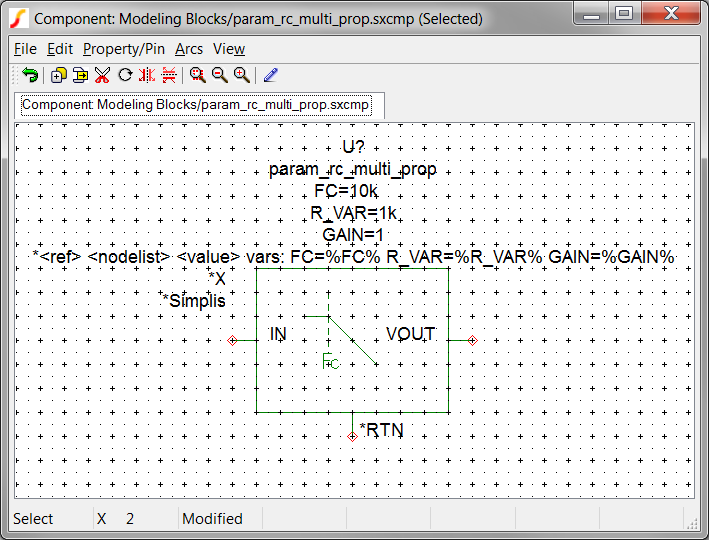Rotate the selection with the Rotate icon

[x=125, y=75]
